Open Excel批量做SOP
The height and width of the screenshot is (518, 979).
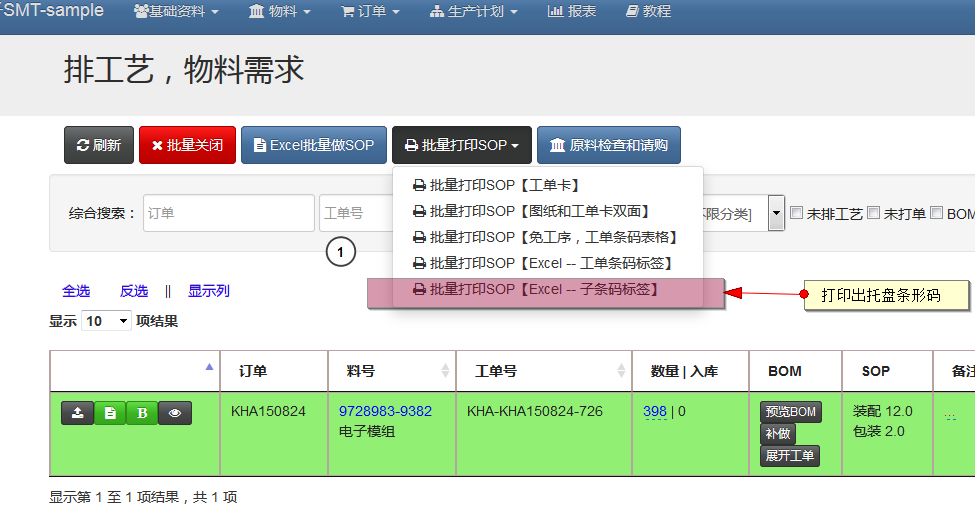coord(312,145)
